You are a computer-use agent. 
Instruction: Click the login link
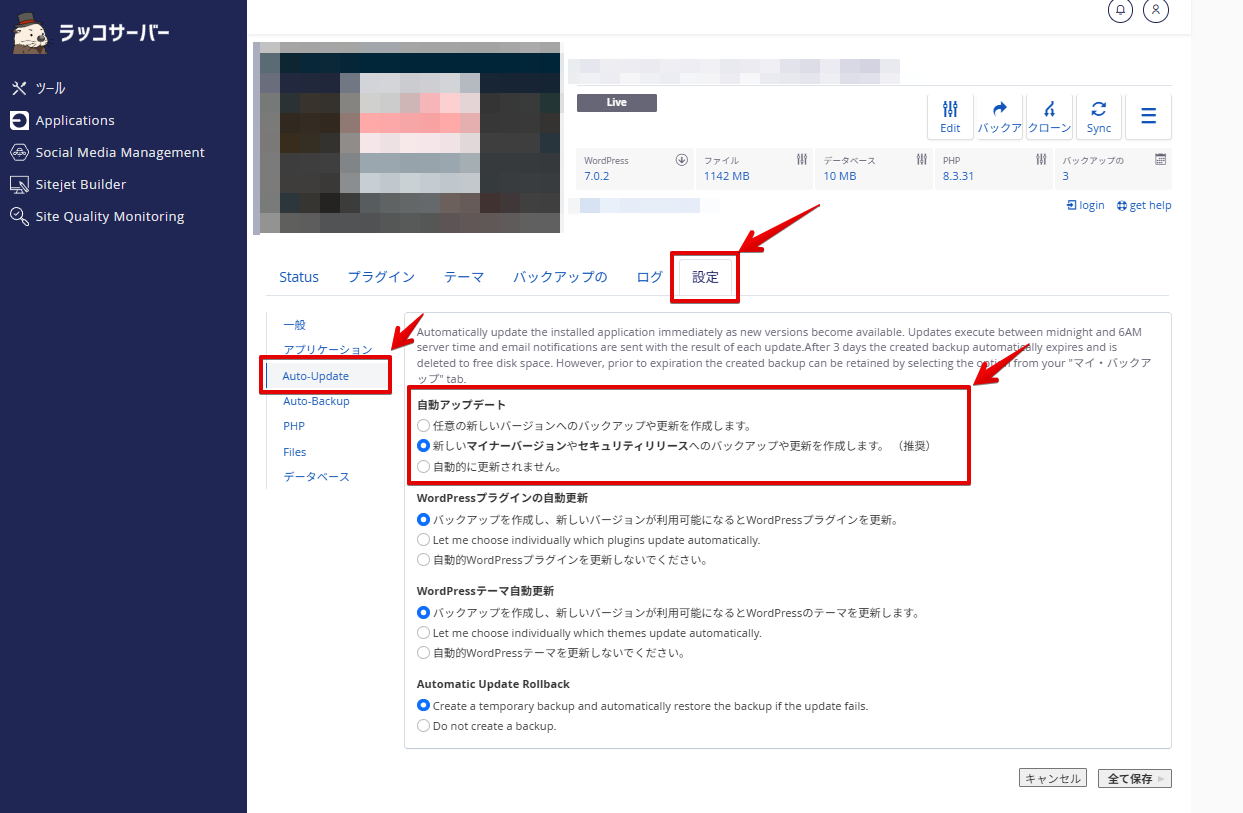(1086, 205)
